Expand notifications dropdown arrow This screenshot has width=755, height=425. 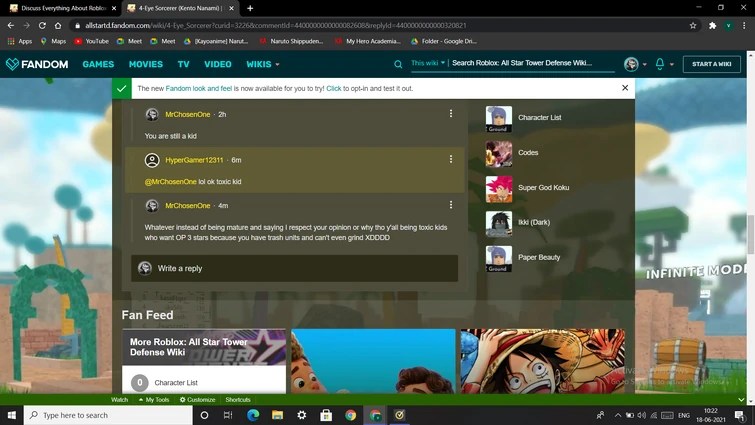(x=672, y=64)
